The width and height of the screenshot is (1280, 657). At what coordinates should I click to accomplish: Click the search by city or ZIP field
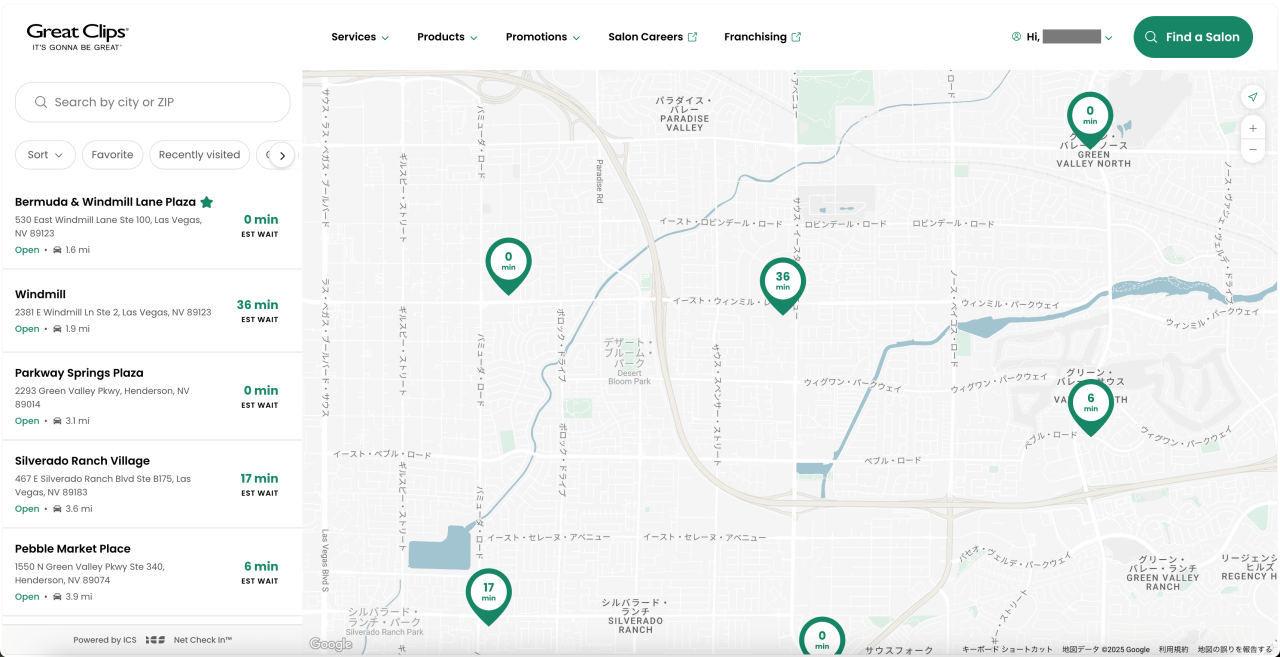coord(152,102)
